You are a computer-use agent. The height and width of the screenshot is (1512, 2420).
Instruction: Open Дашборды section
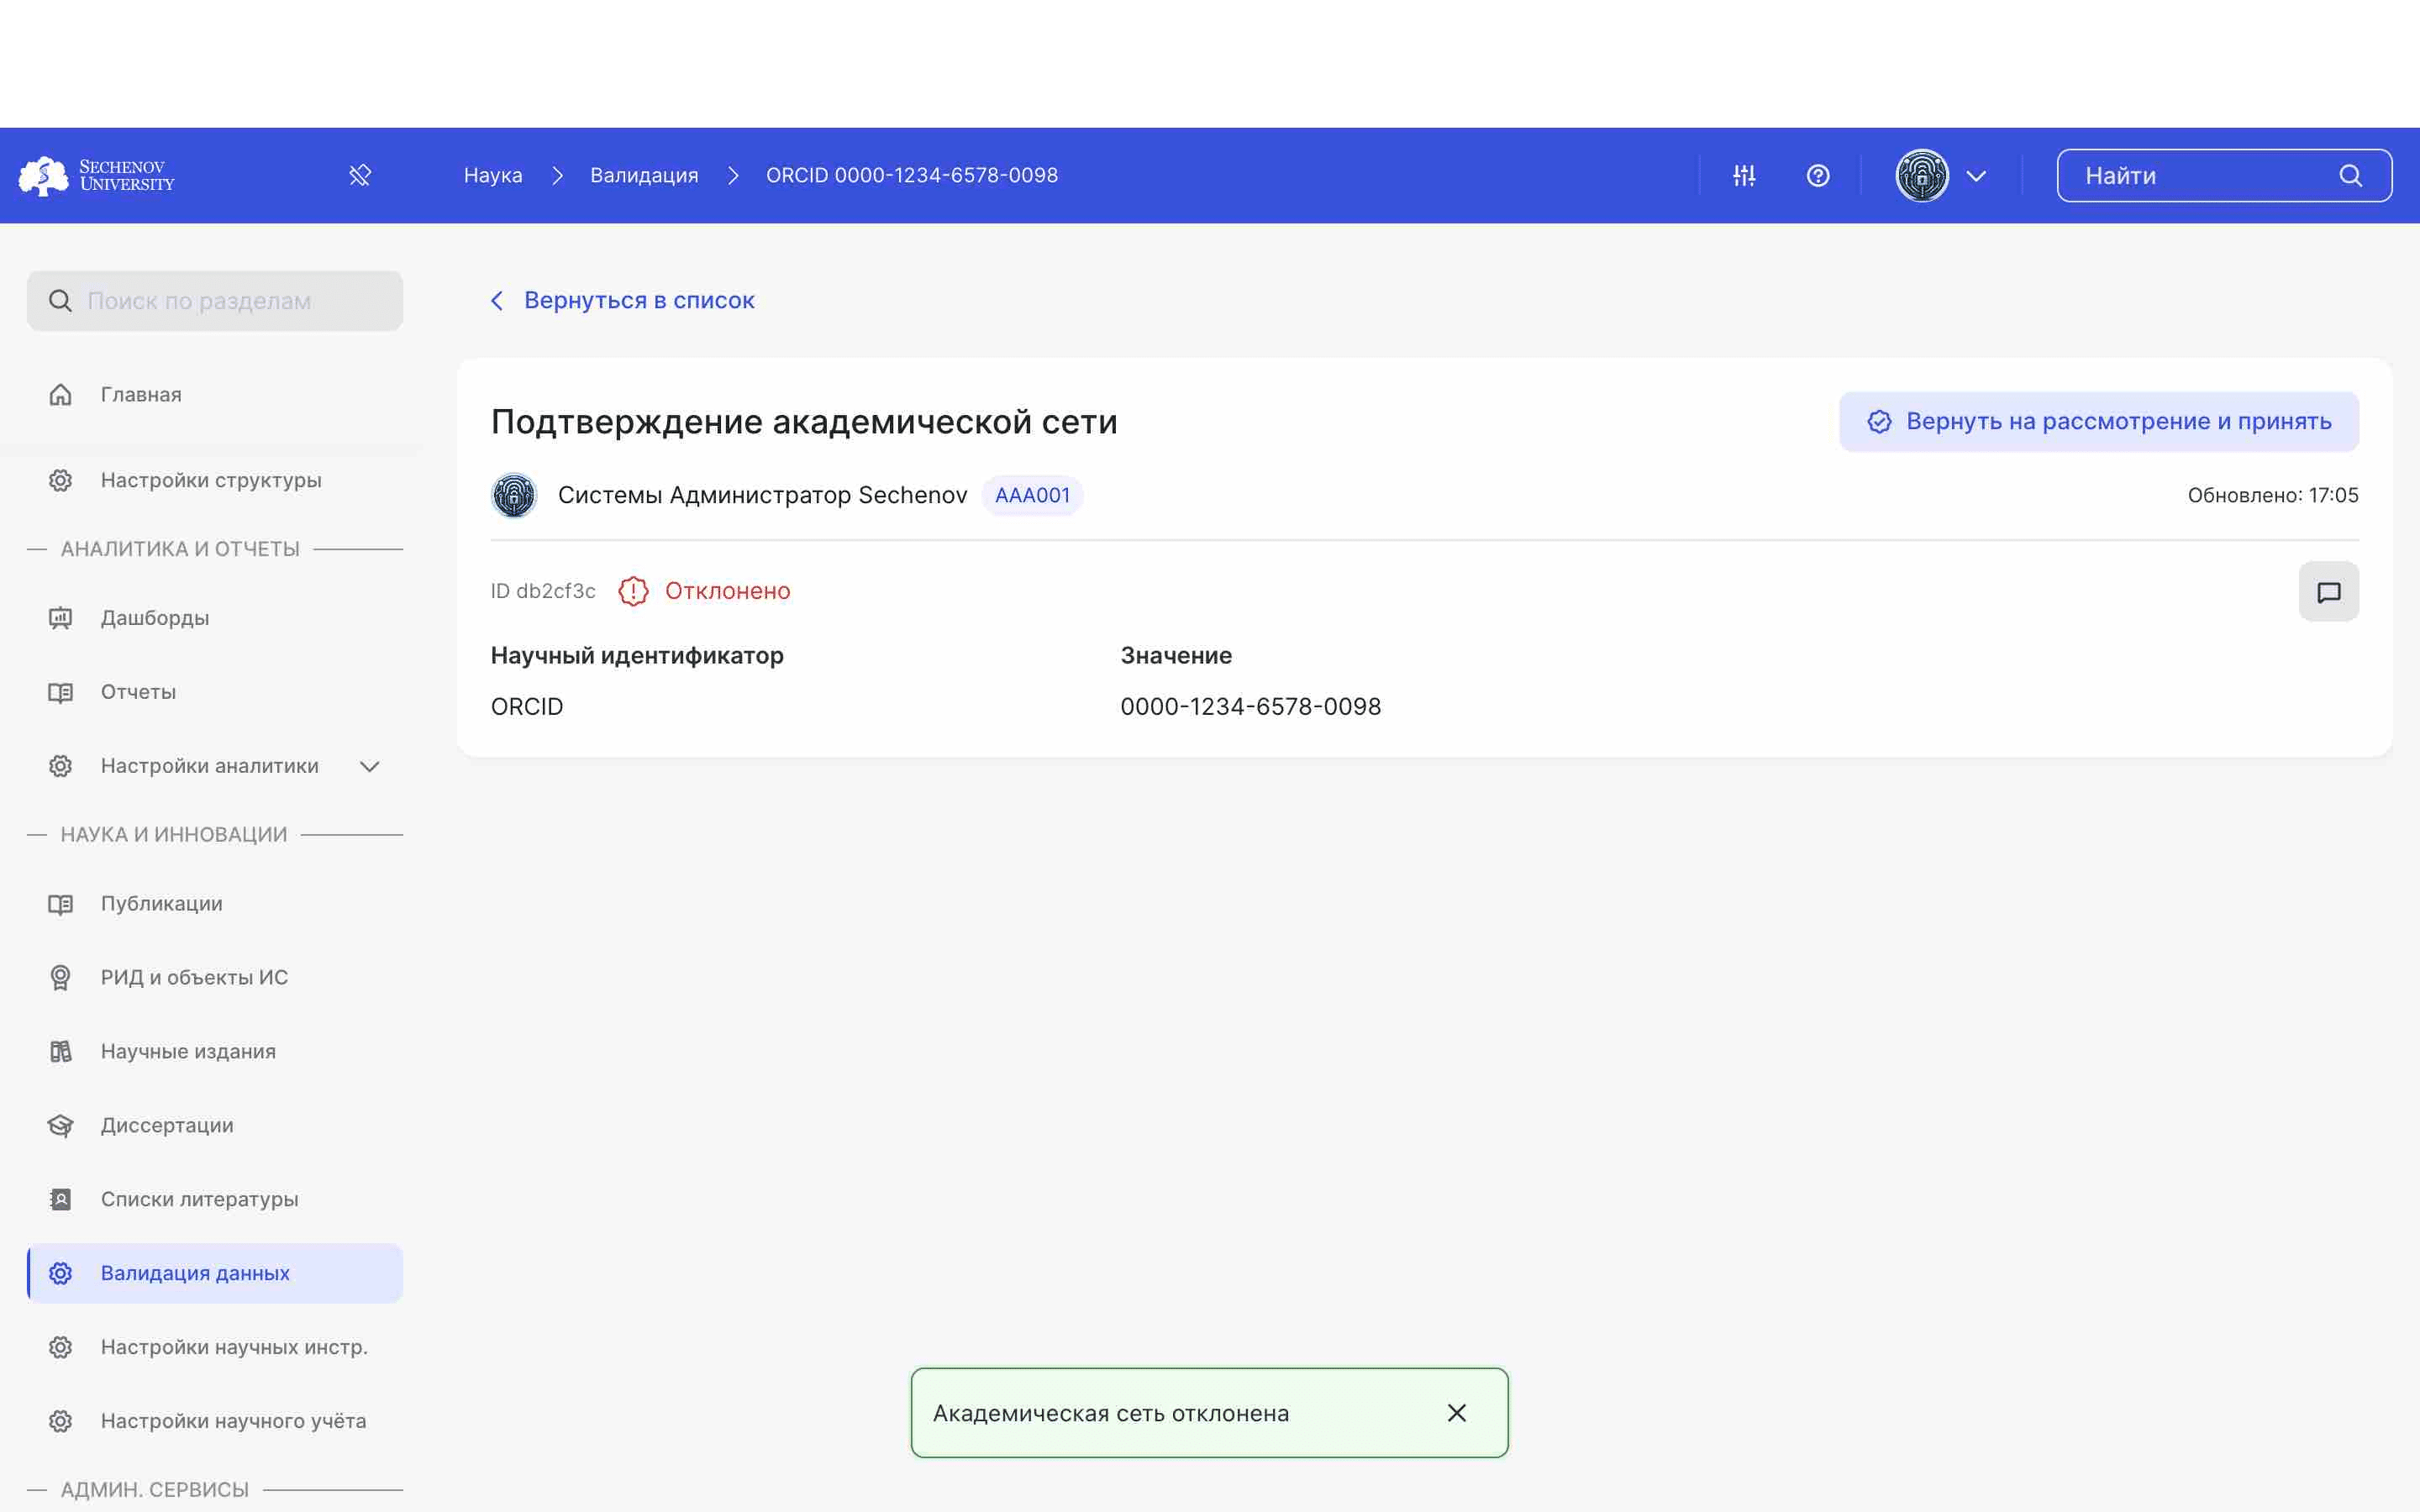tap(215, 618)
